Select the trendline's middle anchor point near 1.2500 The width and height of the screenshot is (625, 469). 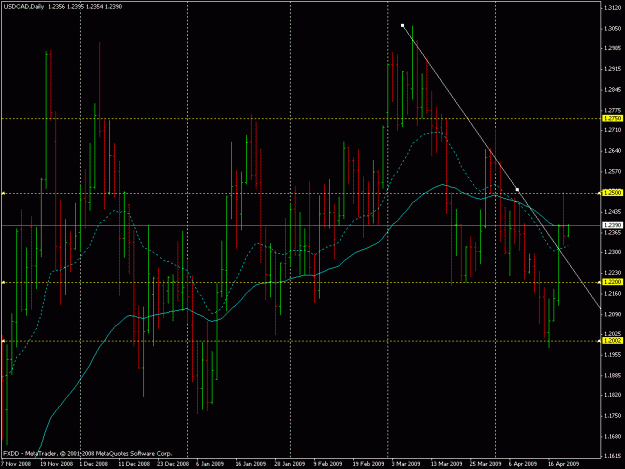(x=517, y=190)
